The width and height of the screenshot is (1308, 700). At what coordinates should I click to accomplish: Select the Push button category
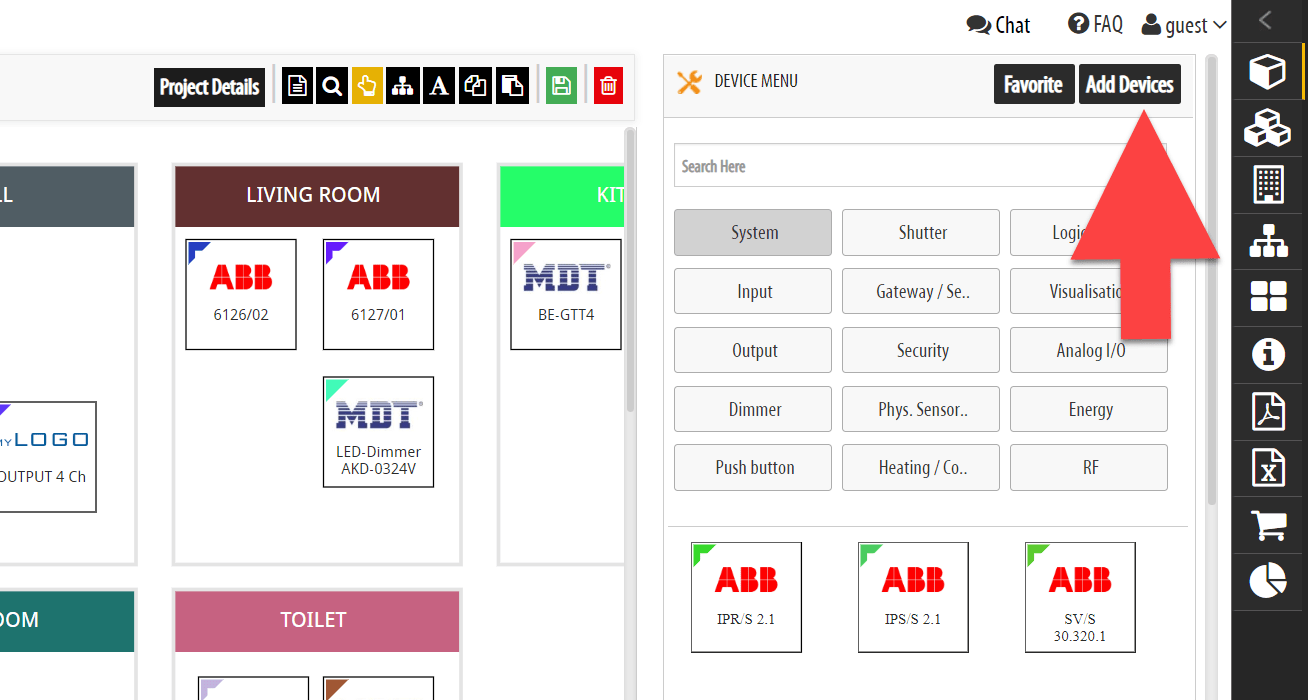click(x=753, y=467)
